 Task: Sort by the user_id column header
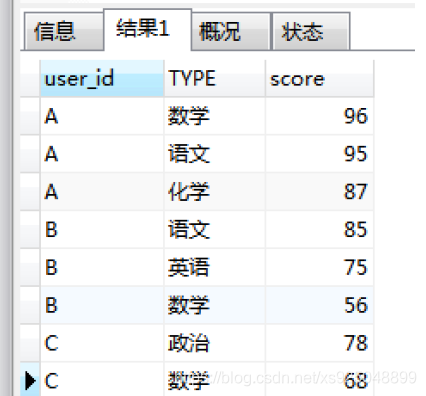tap(102, 79)
